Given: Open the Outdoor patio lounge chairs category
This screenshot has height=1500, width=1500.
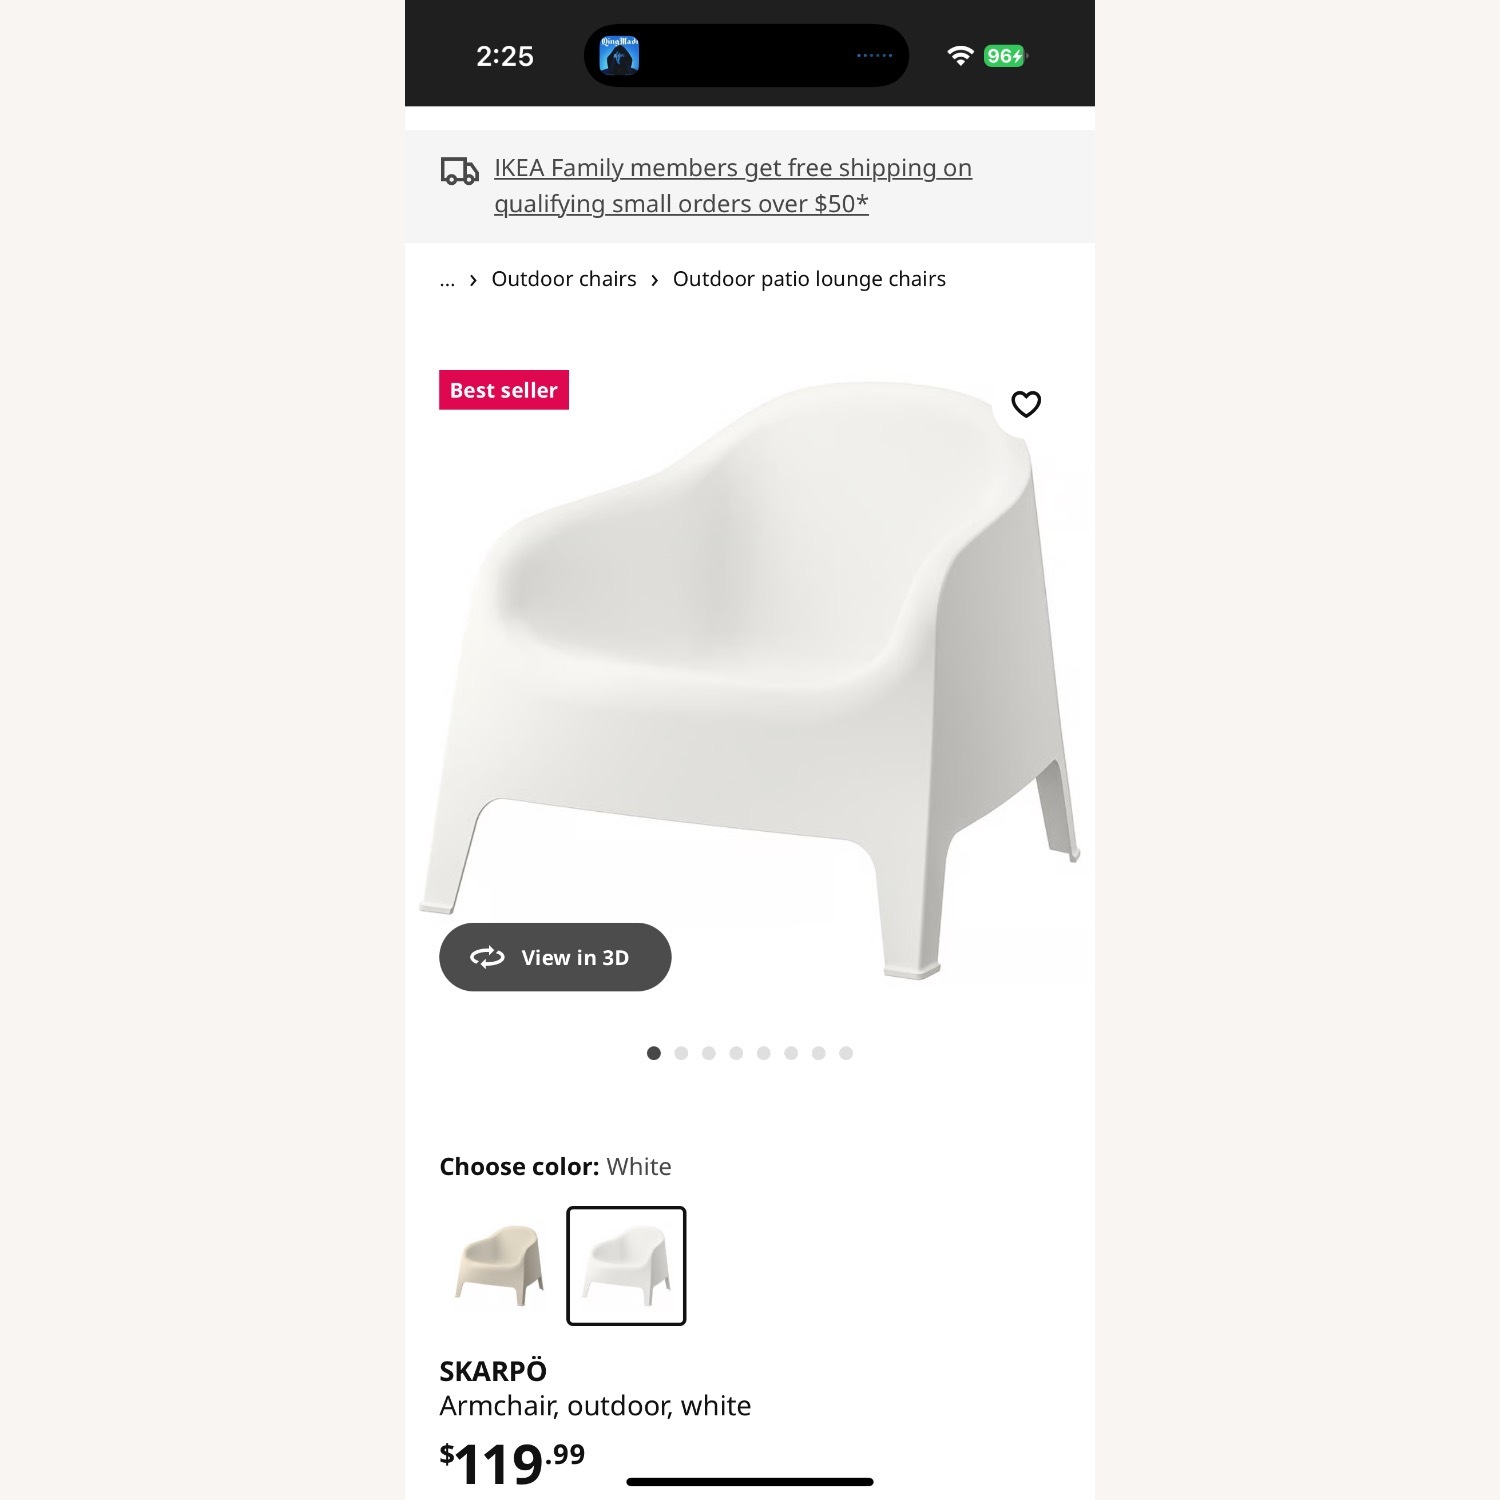Looking at the screenshot, I should tap(809, 279).
